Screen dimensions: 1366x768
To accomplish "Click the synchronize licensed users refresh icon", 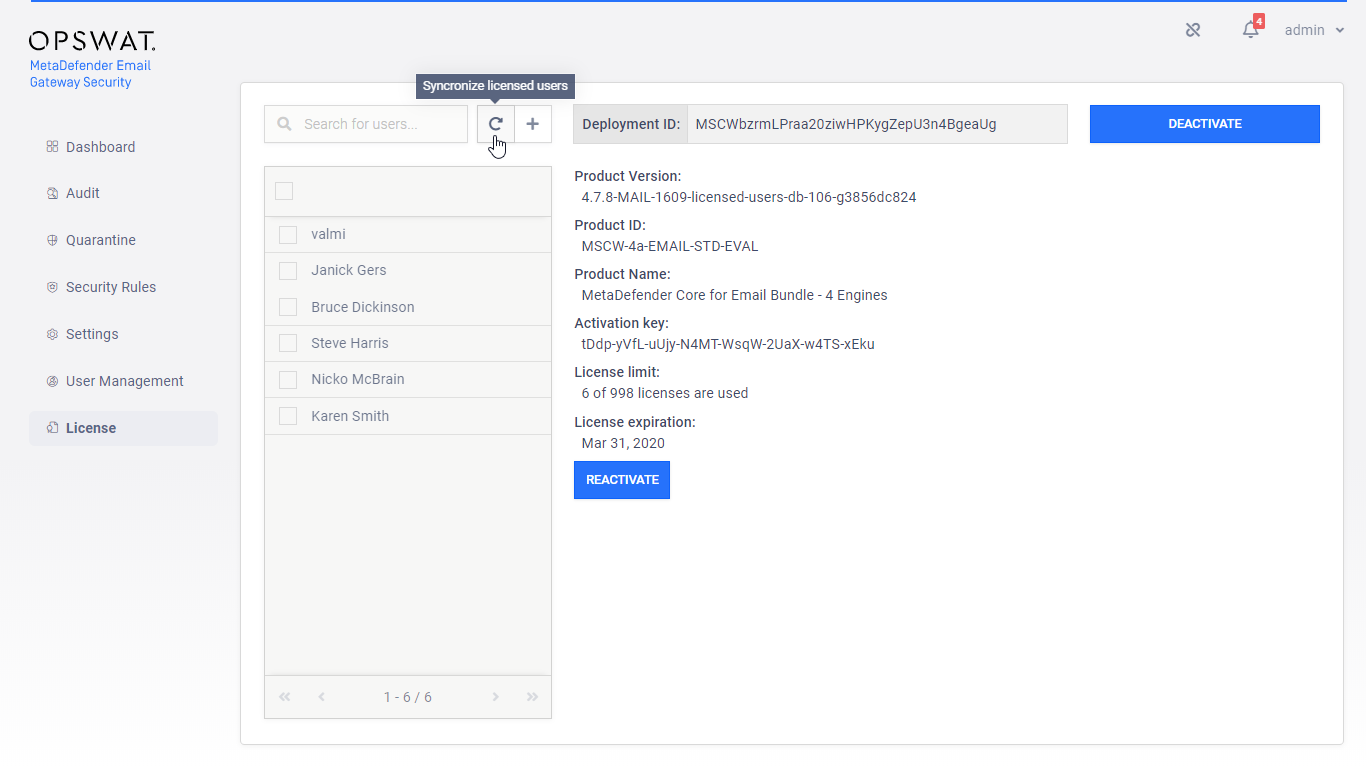I will click(x=495, y=124).
